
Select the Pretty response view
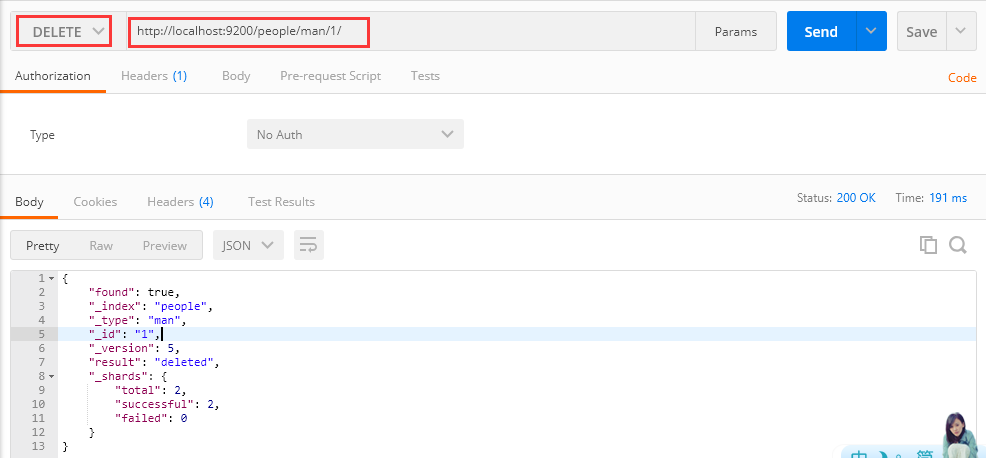pyautogui.click(x=43, y=245)
